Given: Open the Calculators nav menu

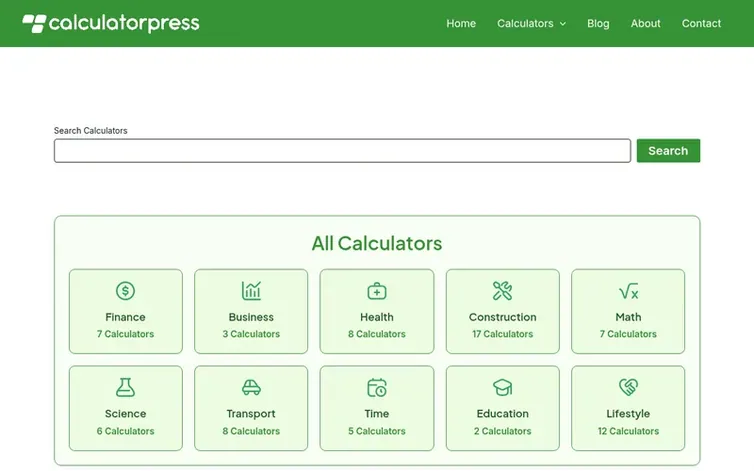Looking at the screenshot, I should tap(525, 23).
